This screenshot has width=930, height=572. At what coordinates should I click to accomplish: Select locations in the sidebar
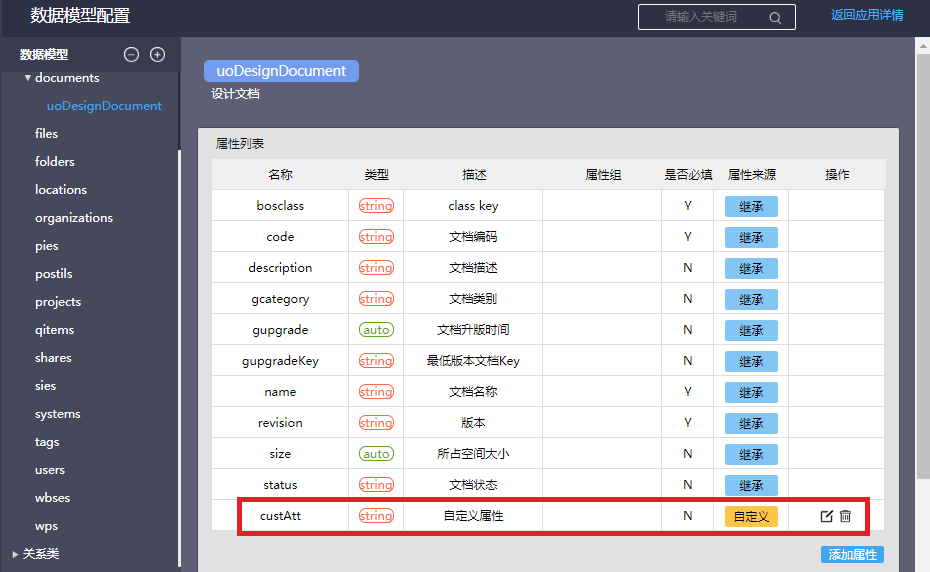pyautogui.click(x=61, y=190)
